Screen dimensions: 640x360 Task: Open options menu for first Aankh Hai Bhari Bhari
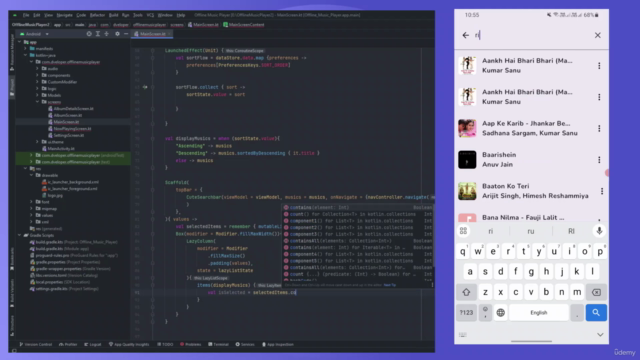click(599, 66)
